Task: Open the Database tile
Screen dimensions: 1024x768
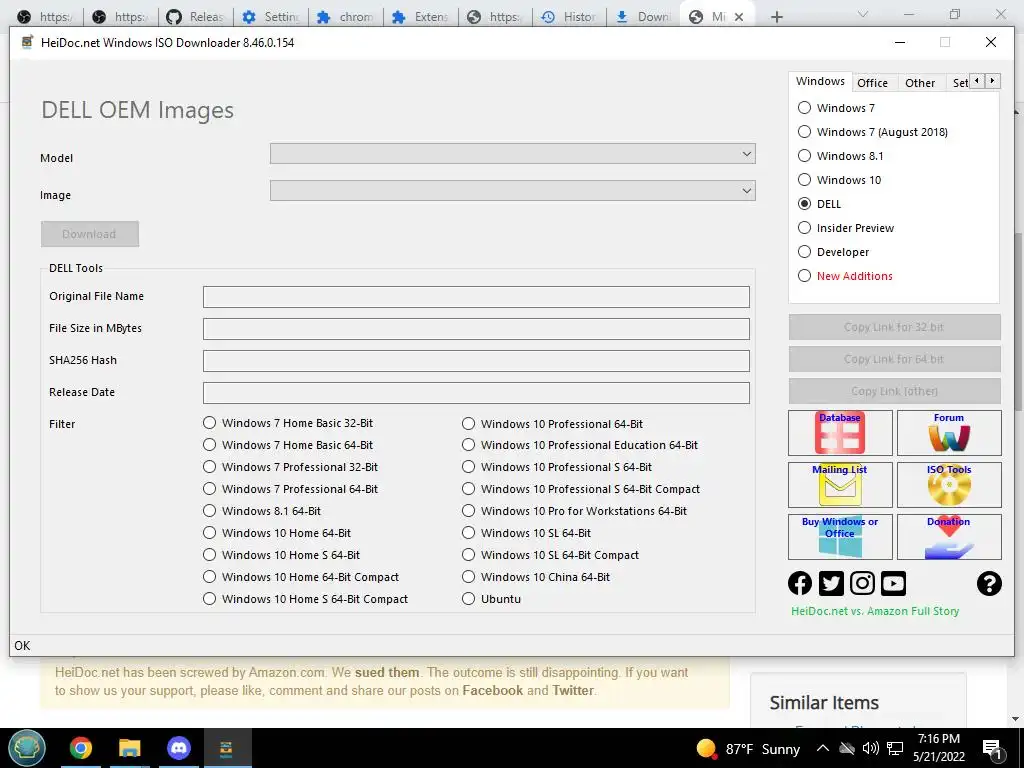Action: point(840,432)
